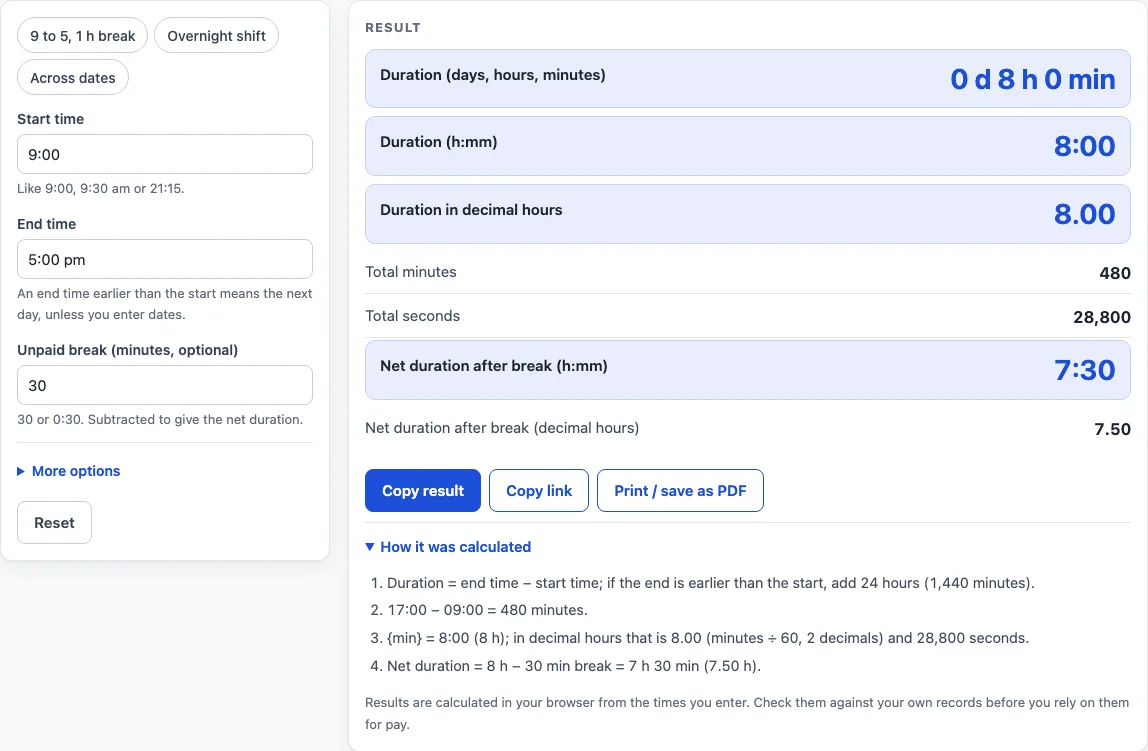Click the 'Net duration after break (h:mm)' label

(493, 366)
